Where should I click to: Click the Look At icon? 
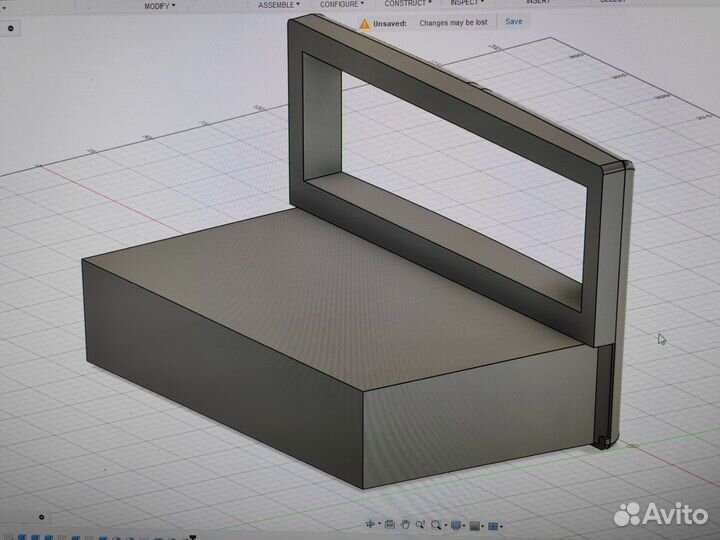(389, 524)
